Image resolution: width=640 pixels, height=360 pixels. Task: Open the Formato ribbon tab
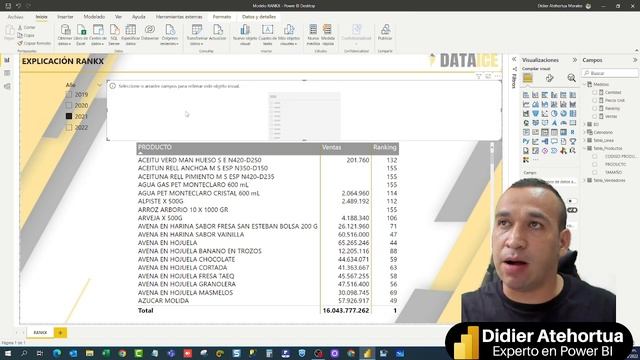pyautogui.click(x=222, y=17)
